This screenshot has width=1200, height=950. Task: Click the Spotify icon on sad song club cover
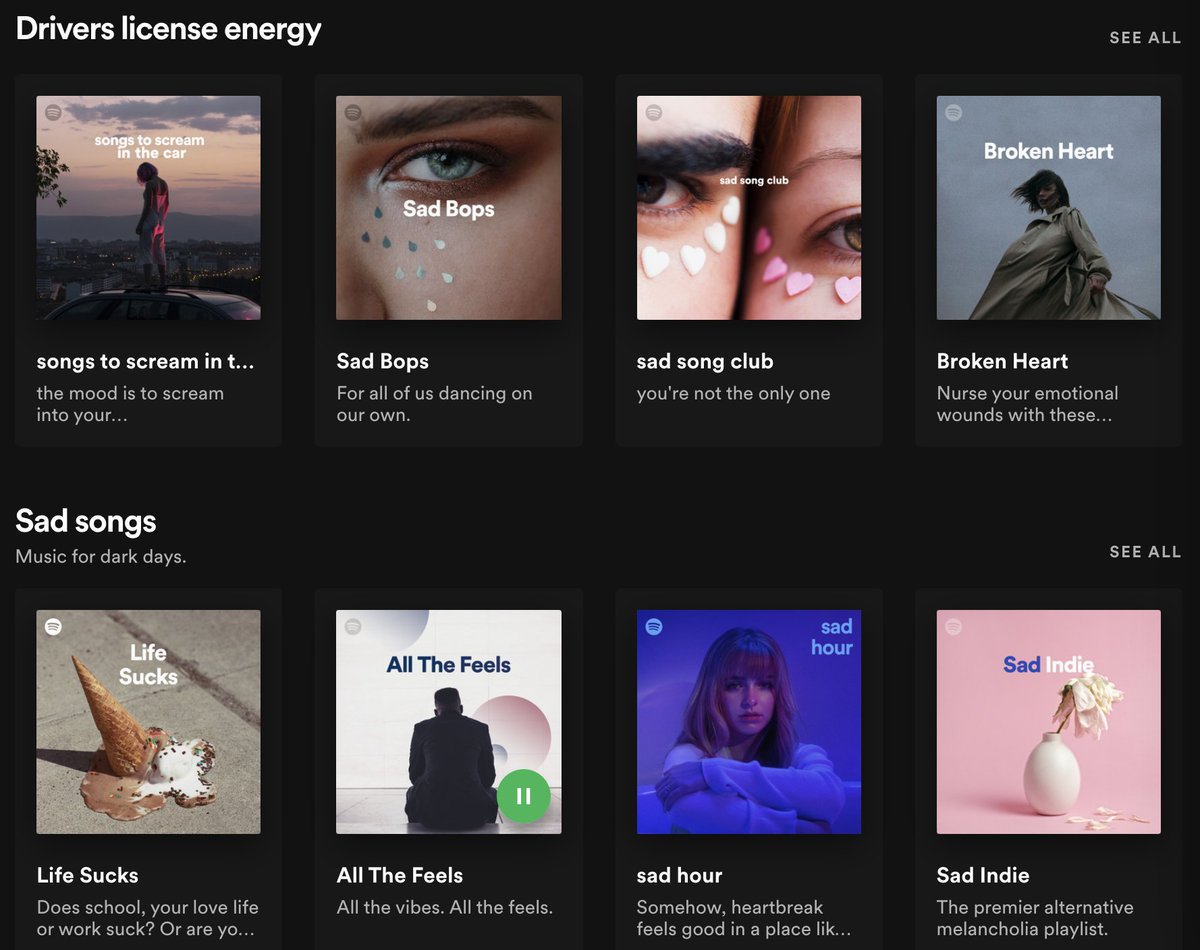point(652,112)
